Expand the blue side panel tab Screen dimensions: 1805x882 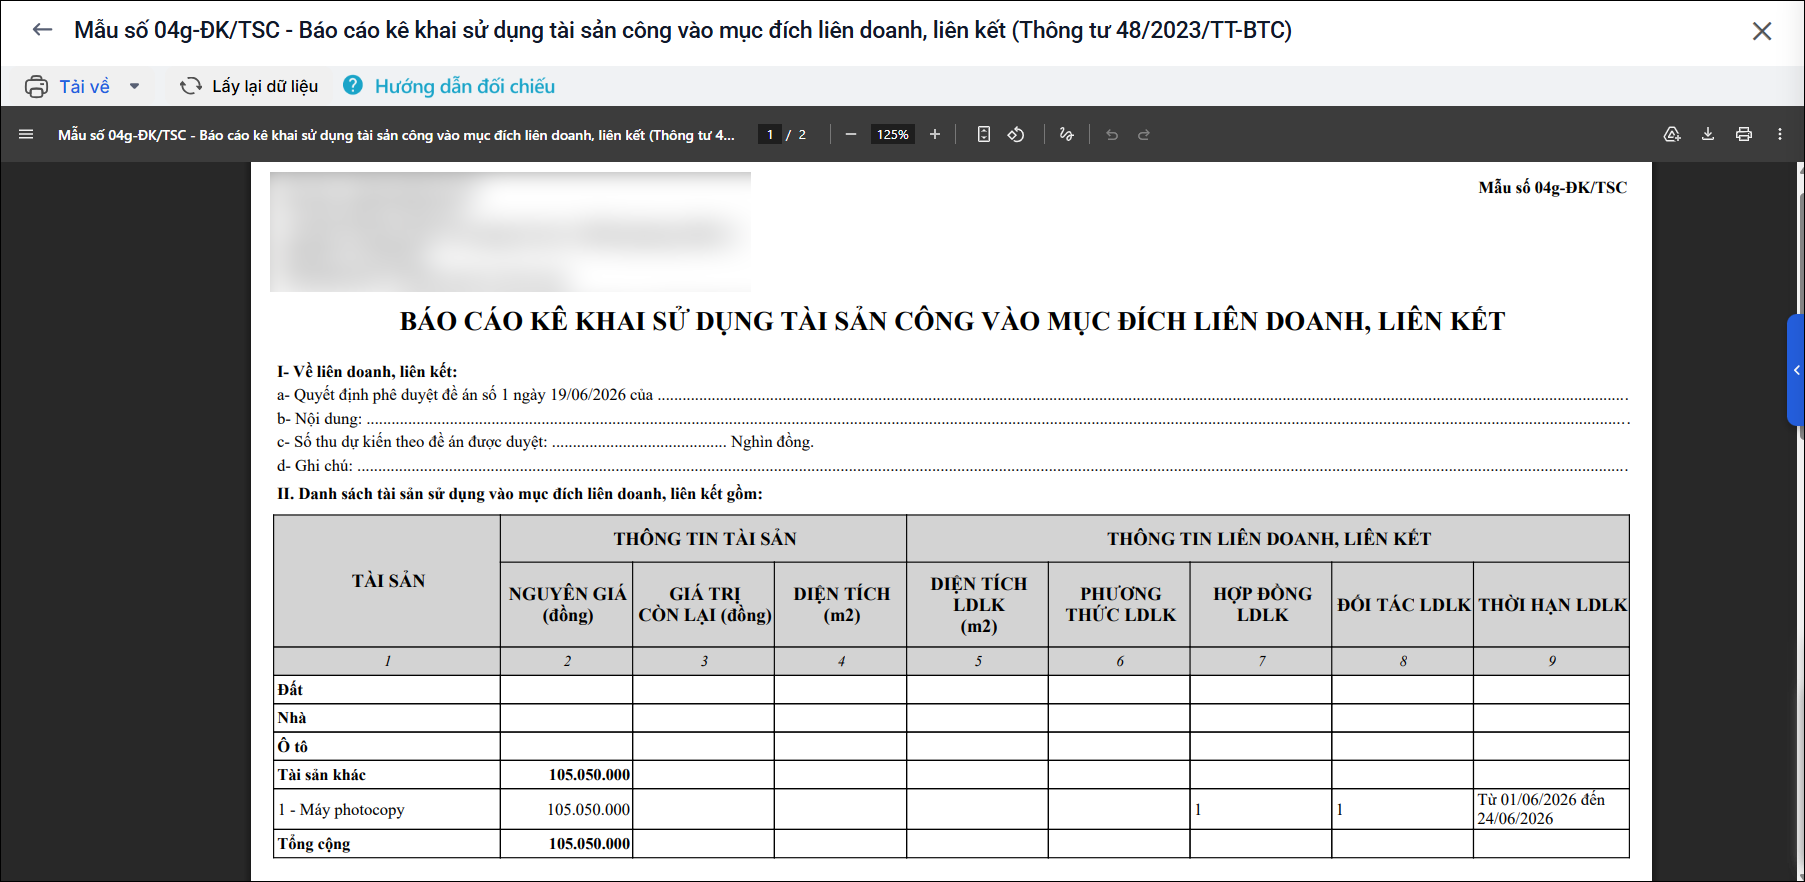click(1796, 370)
